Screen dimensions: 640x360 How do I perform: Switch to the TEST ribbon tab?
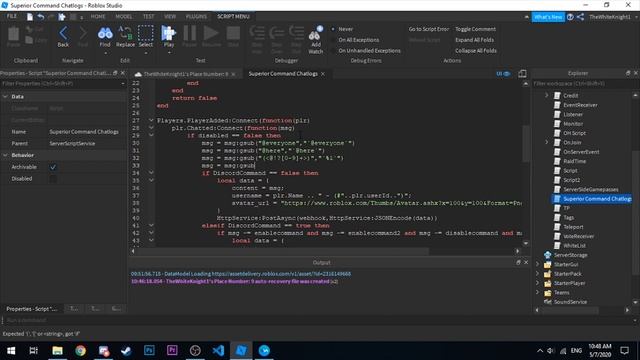coord(148,17)
